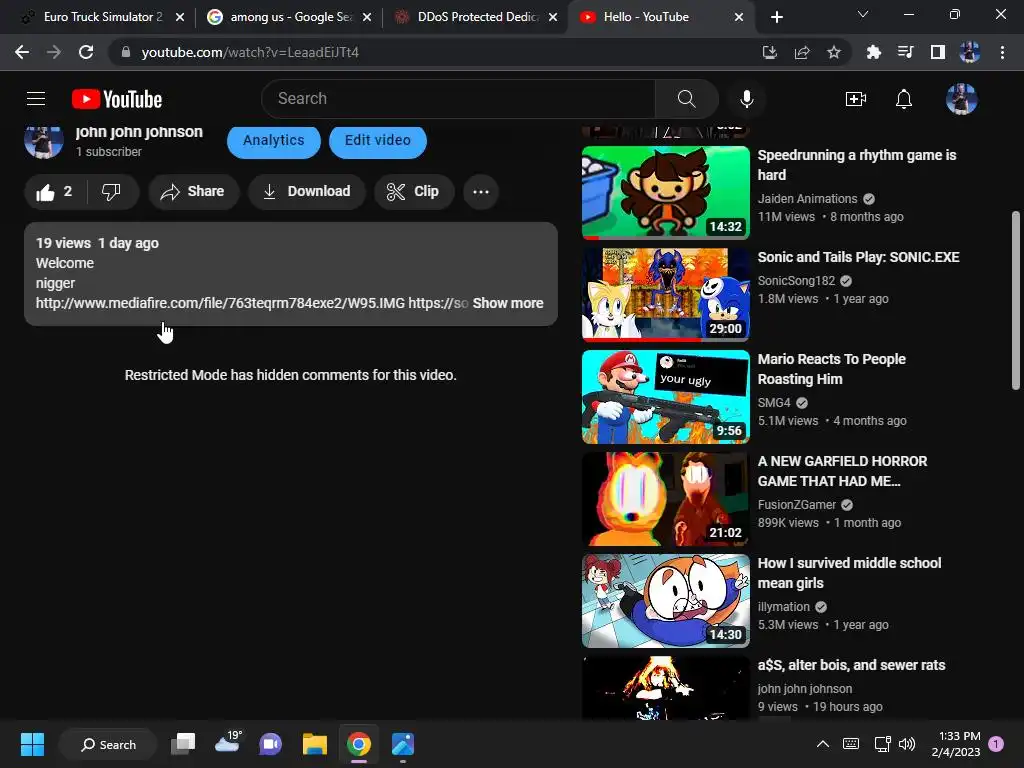
Task: Go to the YouTube home logo
Action: point(117,99)
